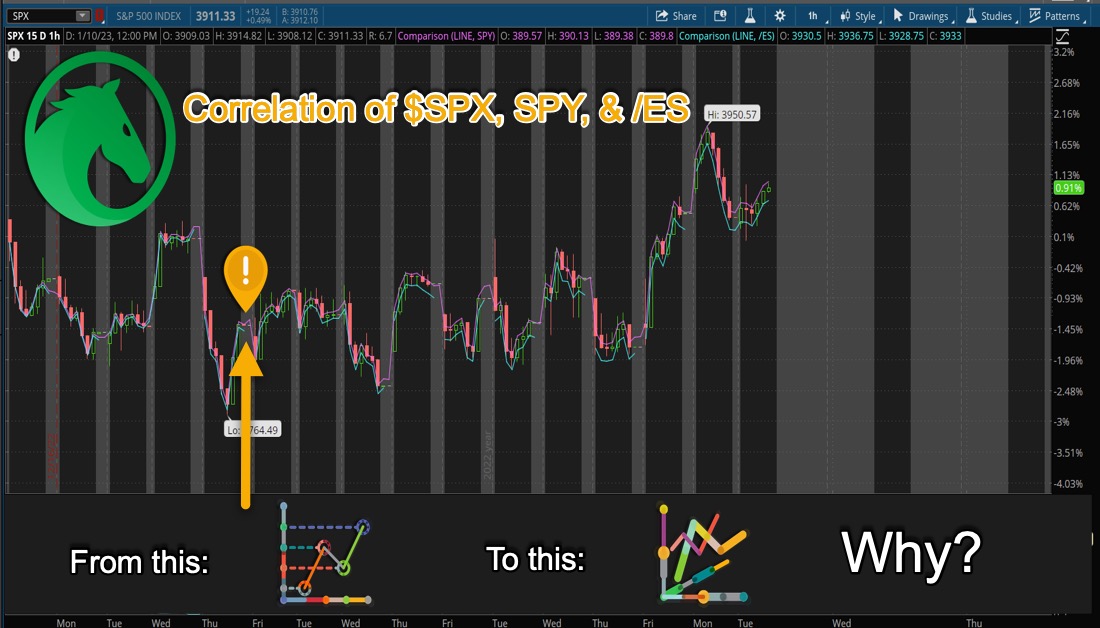Click the Hi 3950.57 price bubble

pos(733,114)
